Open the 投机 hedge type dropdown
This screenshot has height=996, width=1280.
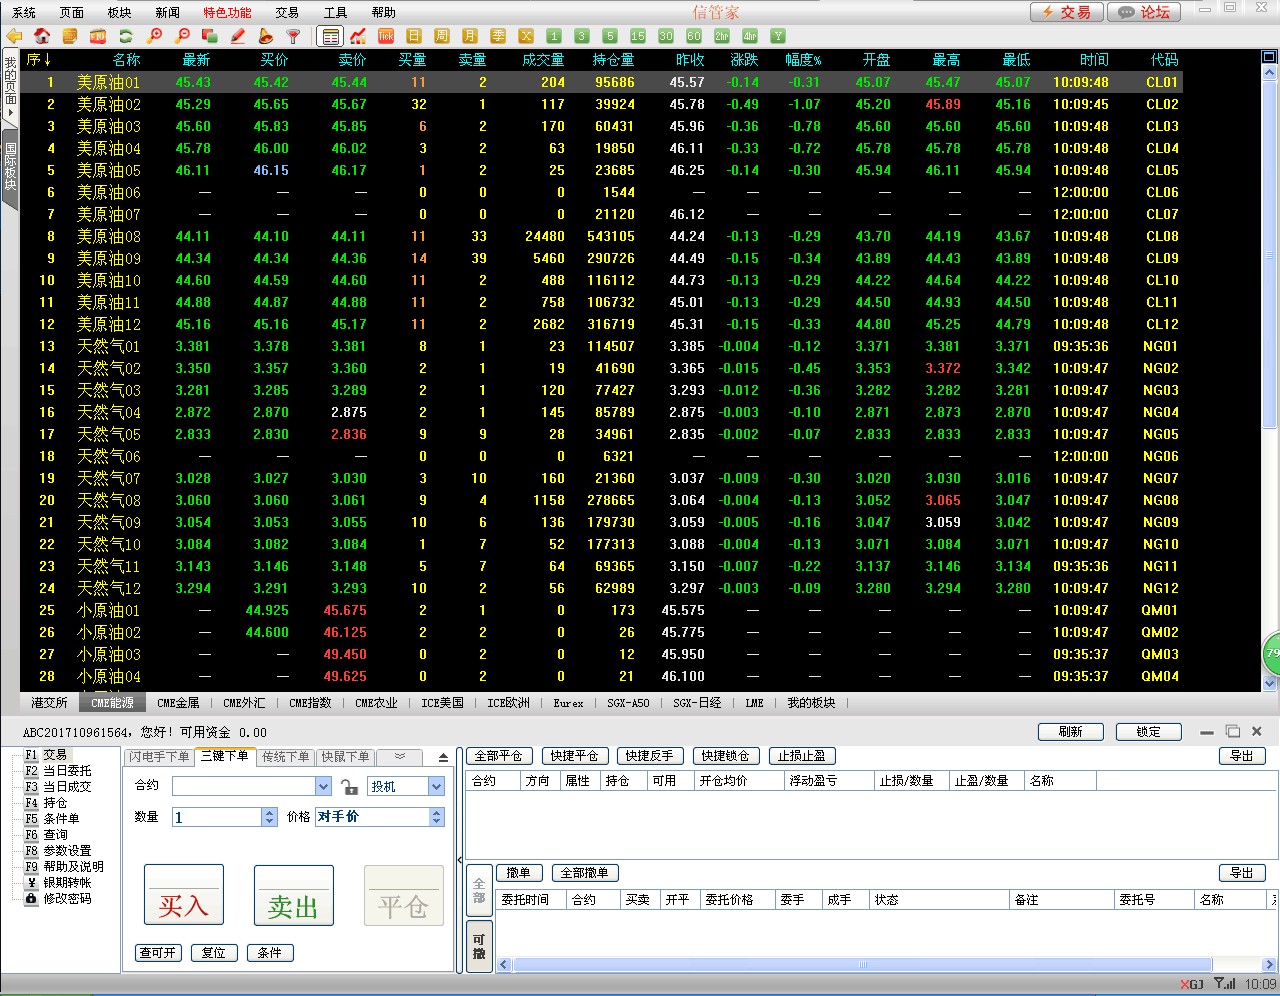coord(436,787)
